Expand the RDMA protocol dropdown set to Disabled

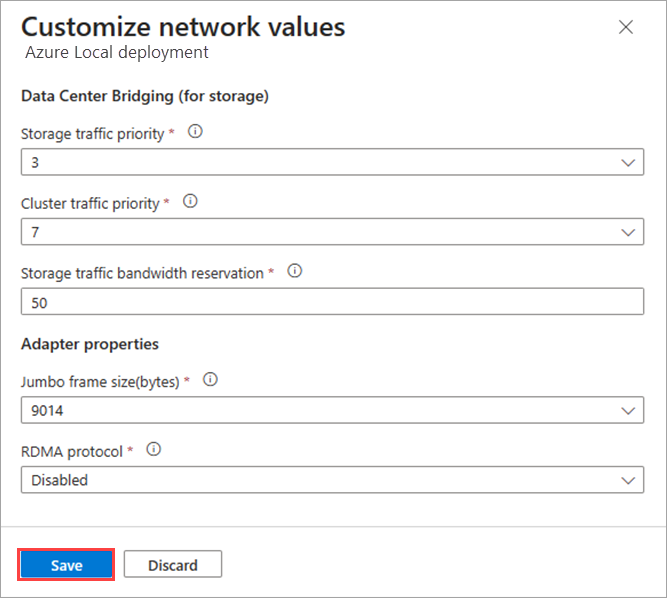point(332,480)
